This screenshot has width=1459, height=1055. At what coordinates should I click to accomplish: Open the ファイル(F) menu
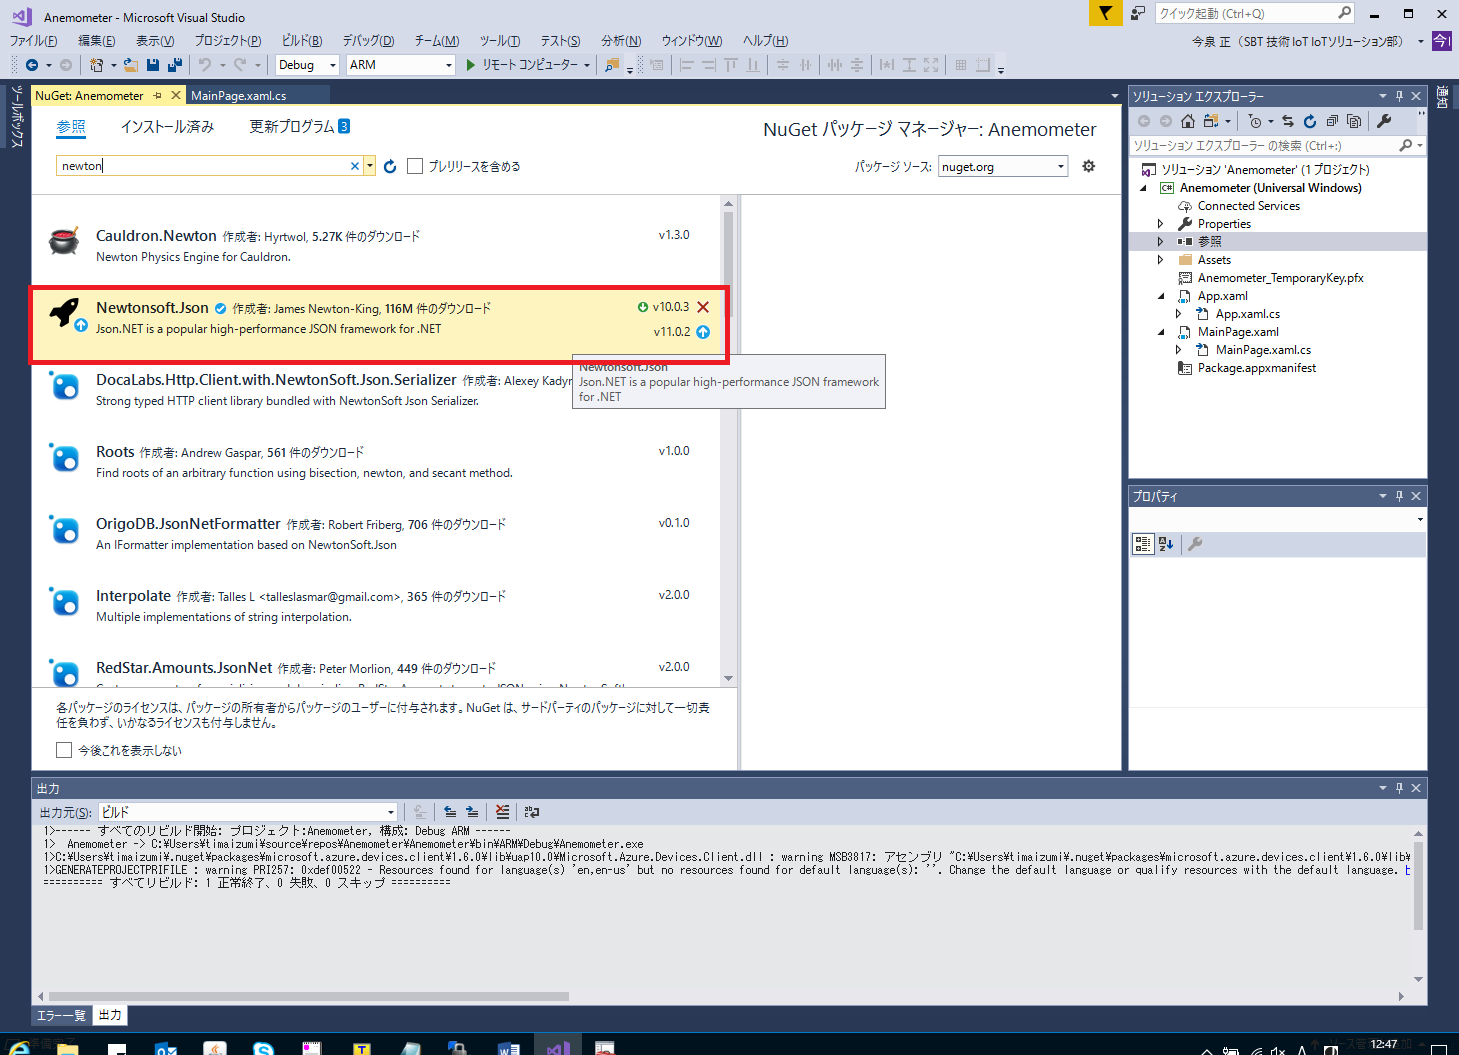(33, 41)
